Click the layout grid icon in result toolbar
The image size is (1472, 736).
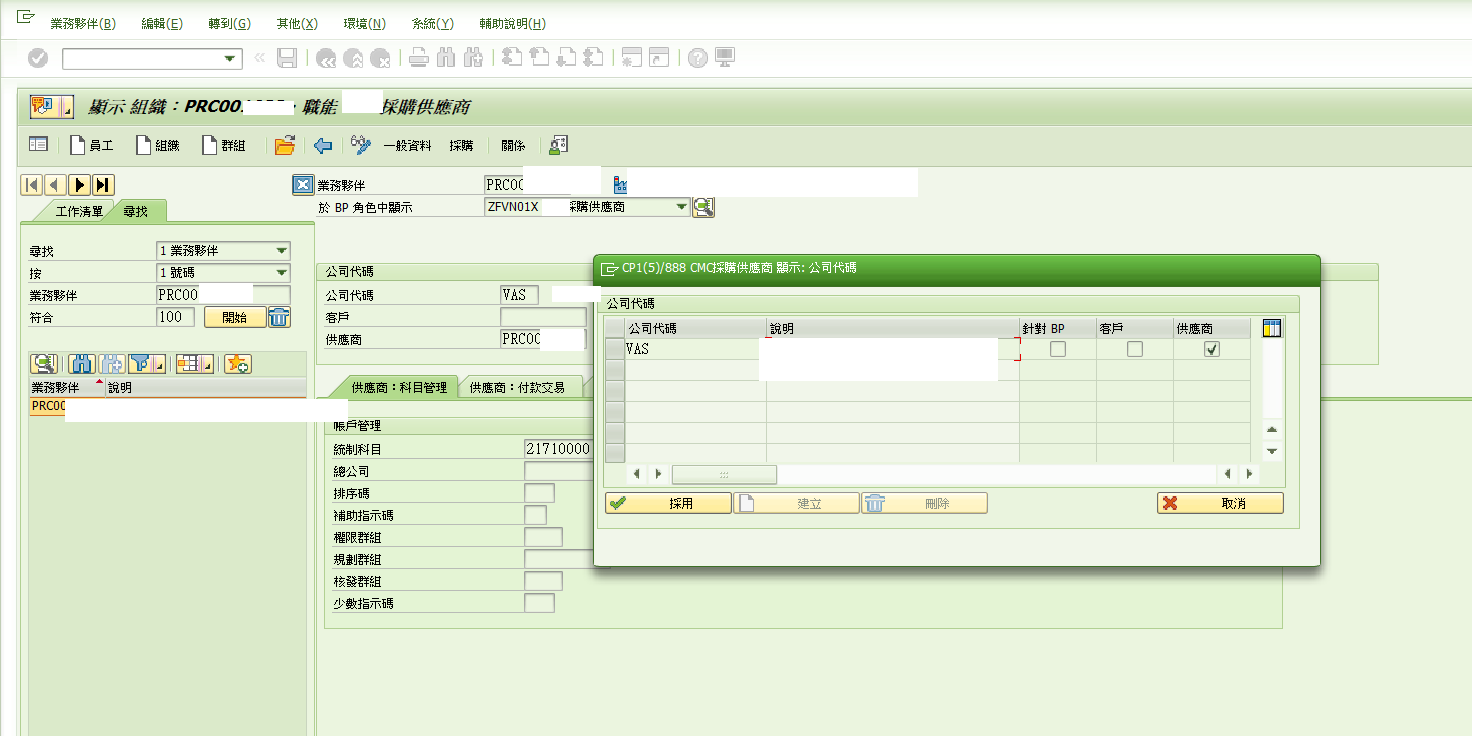coord(188,363)
